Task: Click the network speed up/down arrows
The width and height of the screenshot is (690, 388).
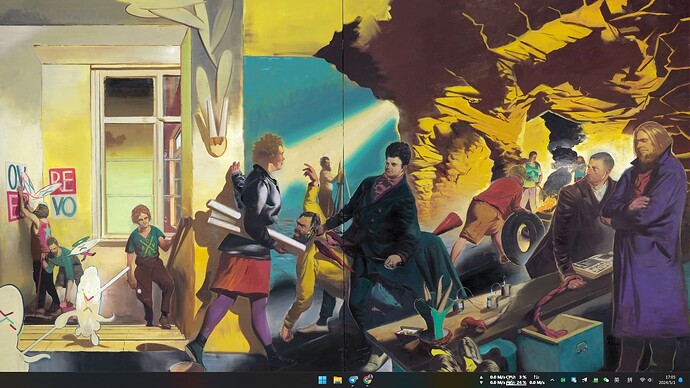Action: click(x=481, y=380)
